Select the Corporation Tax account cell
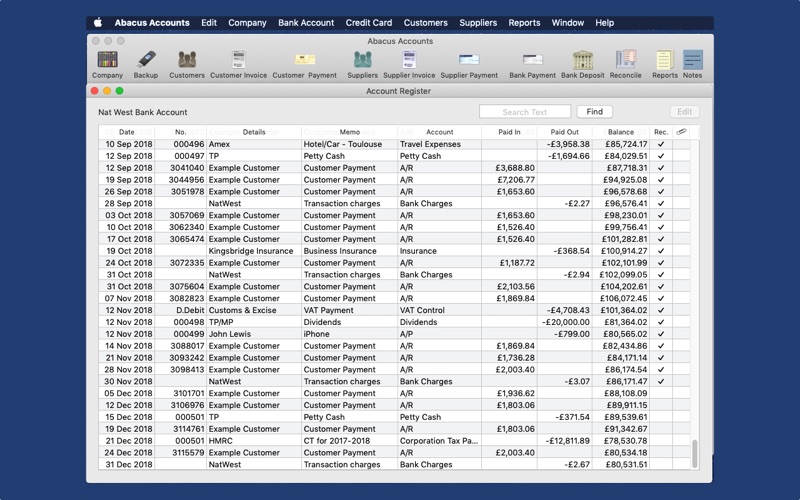Image resolution: width=800 pixels, height=500 pixels. tap(439, 441)
